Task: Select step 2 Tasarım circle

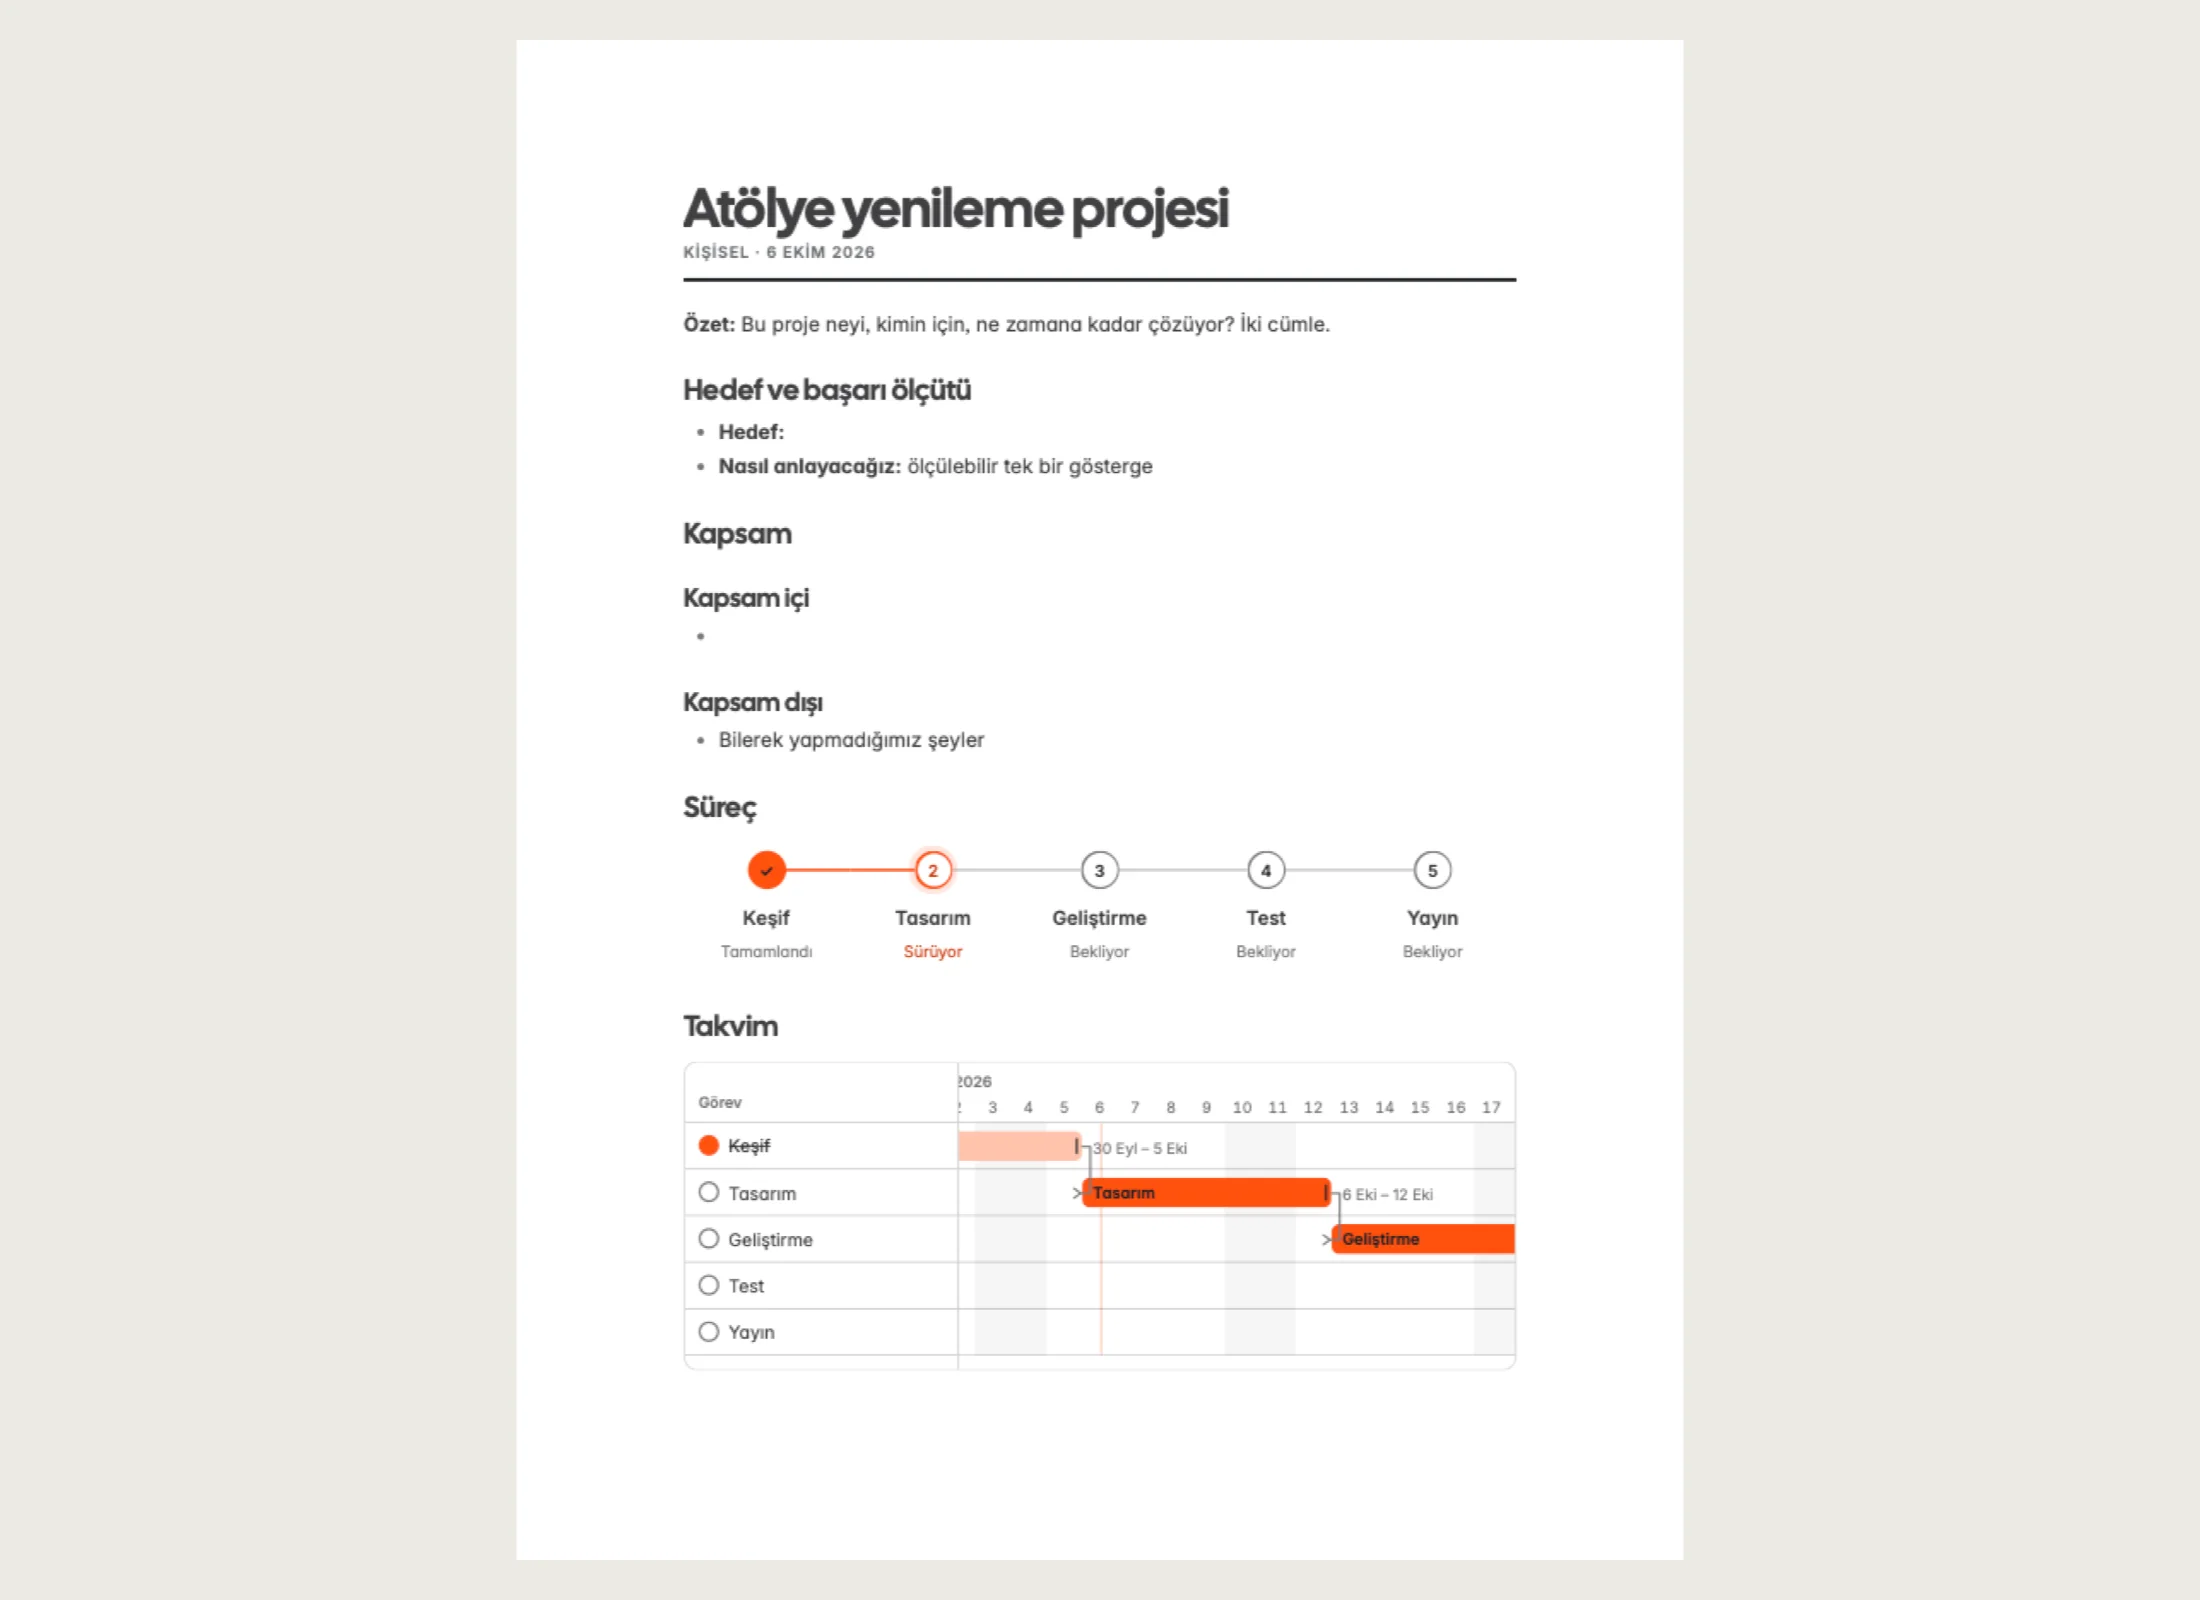Action: tap(933, 870)
